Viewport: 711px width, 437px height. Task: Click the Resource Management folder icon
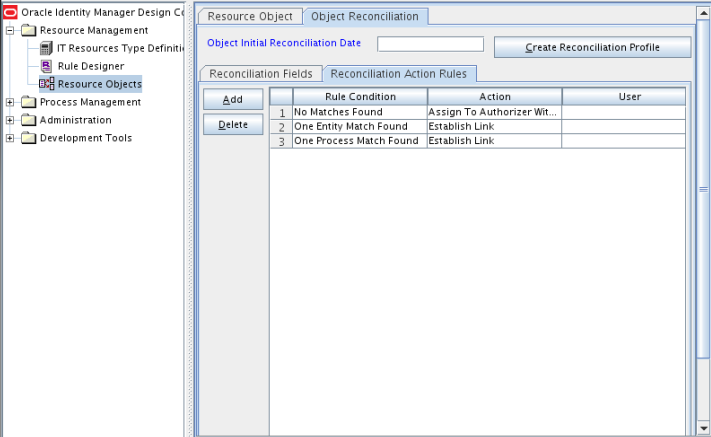(29, 30)
